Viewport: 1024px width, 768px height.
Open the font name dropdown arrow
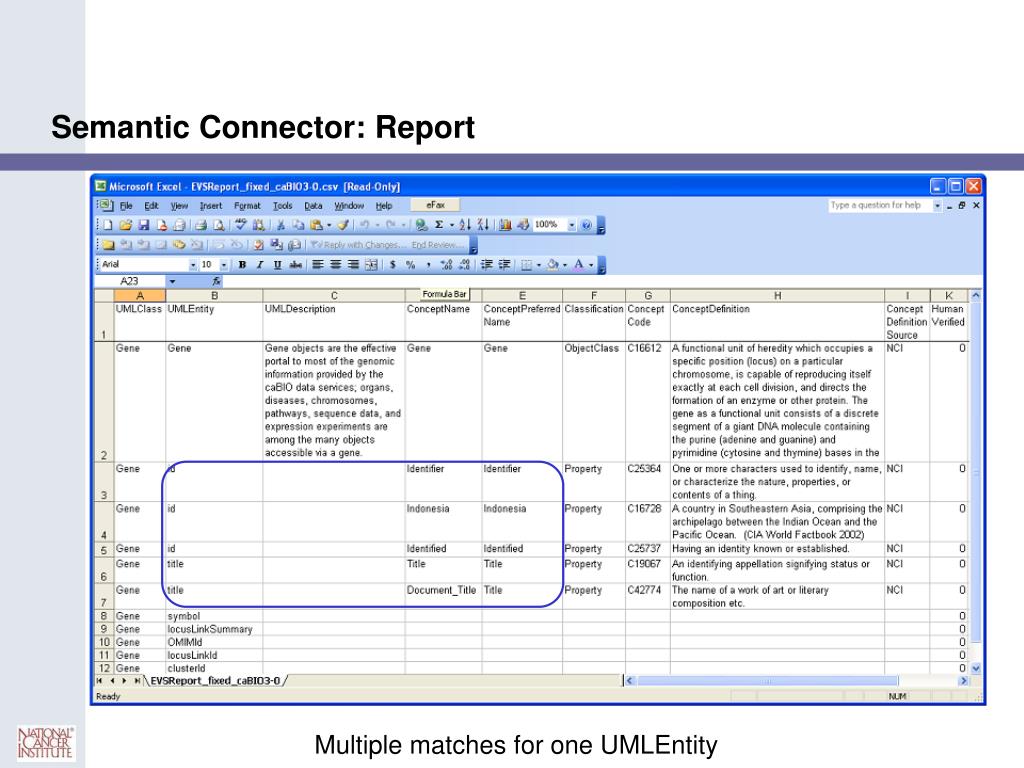click(193, 264)
